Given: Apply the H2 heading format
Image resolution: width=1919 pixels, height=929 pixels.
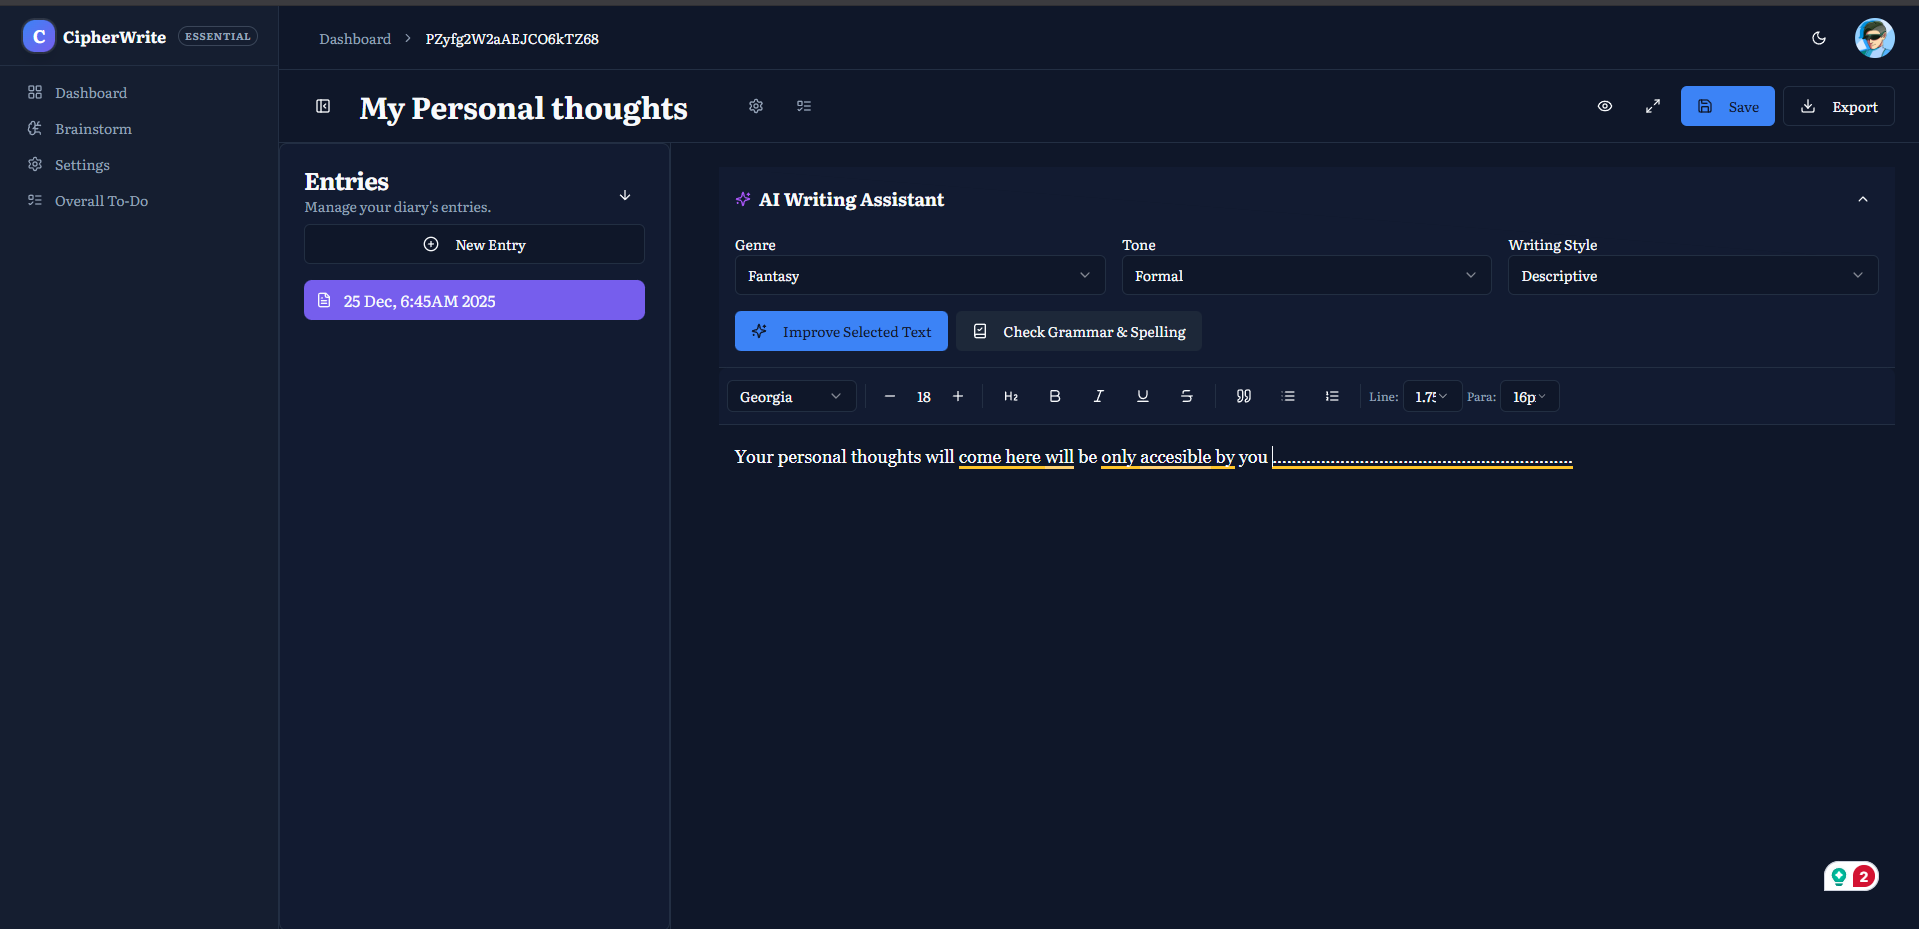Looking at the screenshot, I should (1010, 396).
